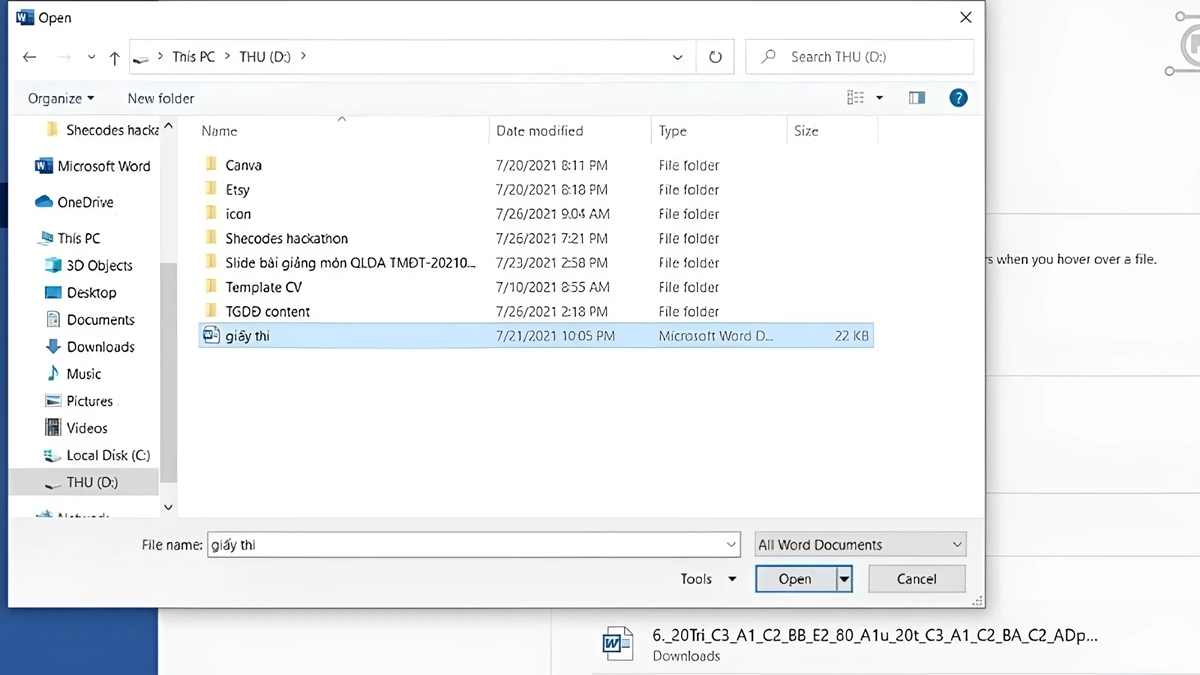Open the All Word Documents file type dropdown
Screen dimensions: 1200x675
[858, 544]
